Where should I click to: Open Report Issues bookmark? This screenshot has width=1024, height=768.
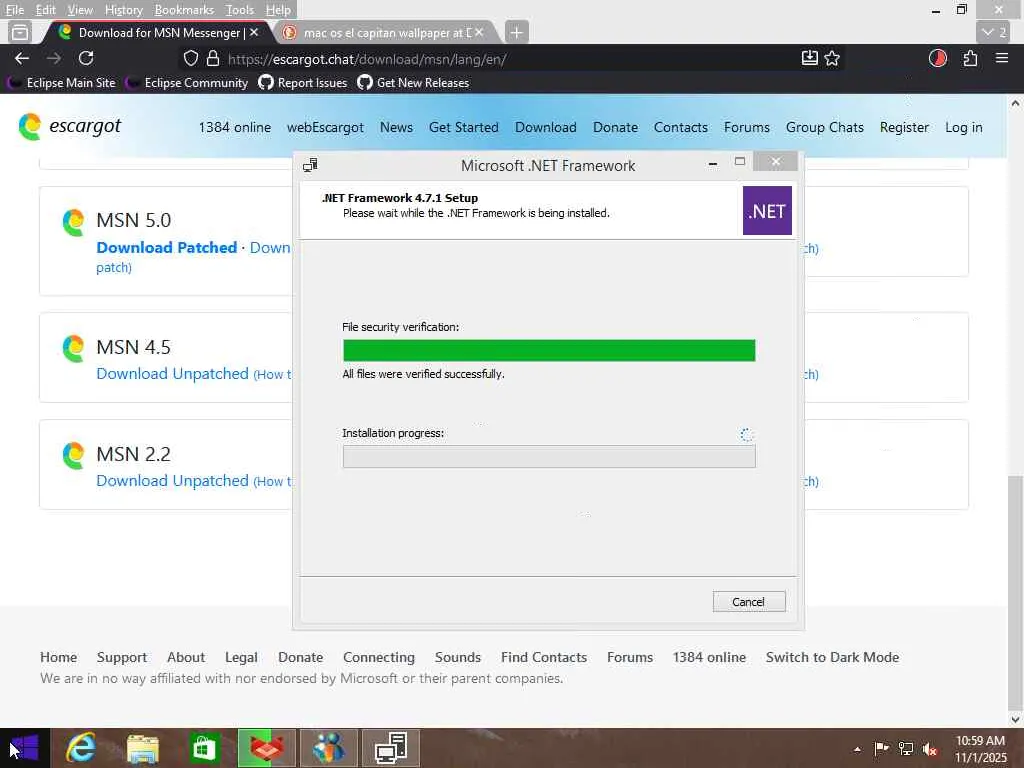(x=302, y=83)
